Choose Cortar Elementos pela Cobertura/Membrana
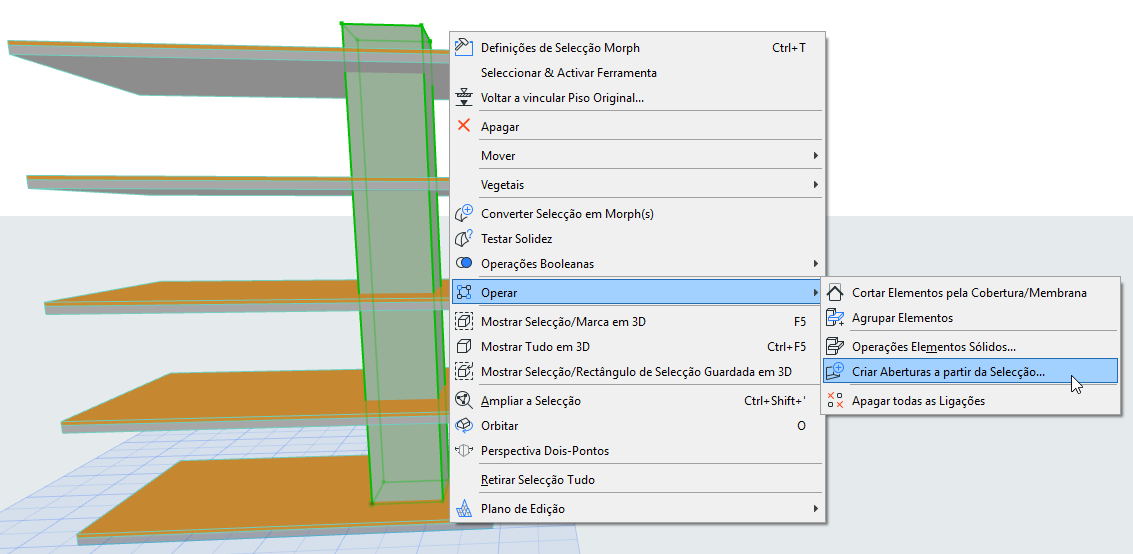 click(970, 293)
